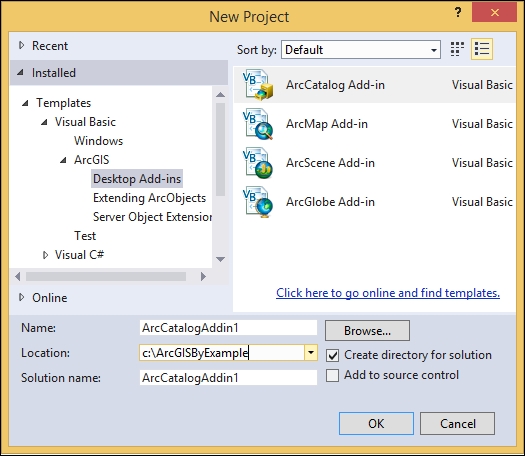Collapse the Installed section
Screen dimensions: 525x456
click(x=21, y=72)
